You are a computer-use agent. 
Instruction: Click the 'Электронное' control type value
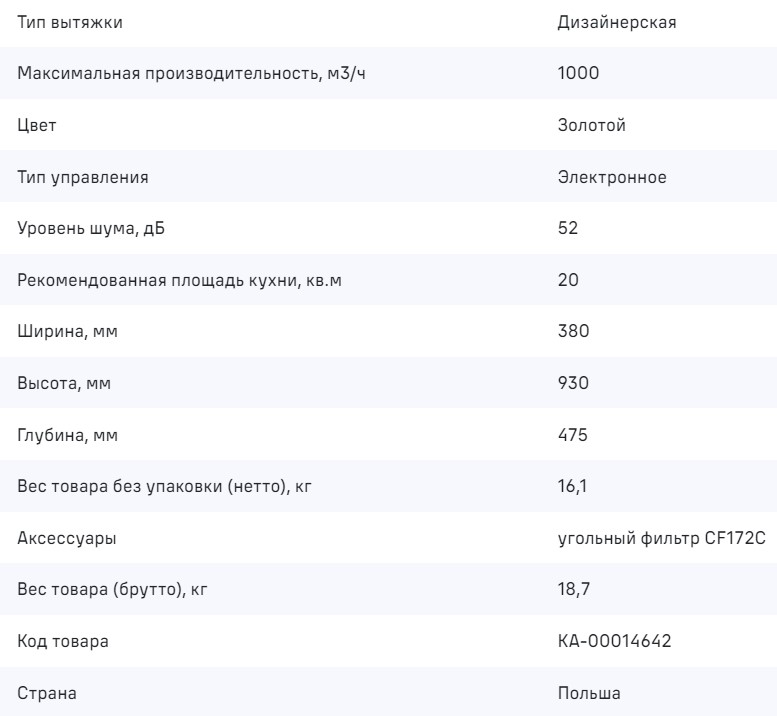tap(612, 178)
